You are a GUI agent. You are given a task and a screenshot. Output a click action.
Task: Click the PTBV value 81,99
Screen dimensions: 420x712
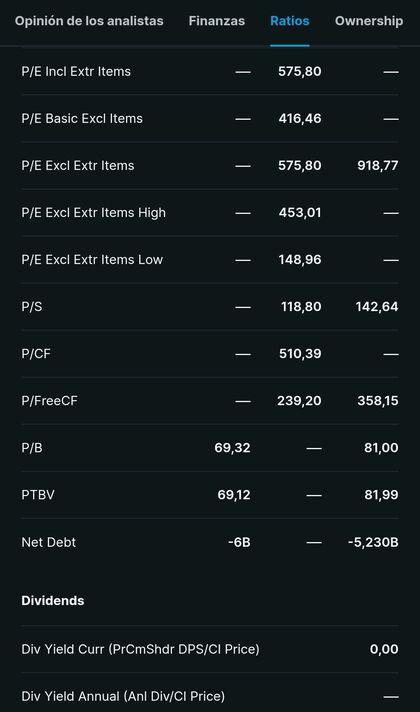click(381, 494)
